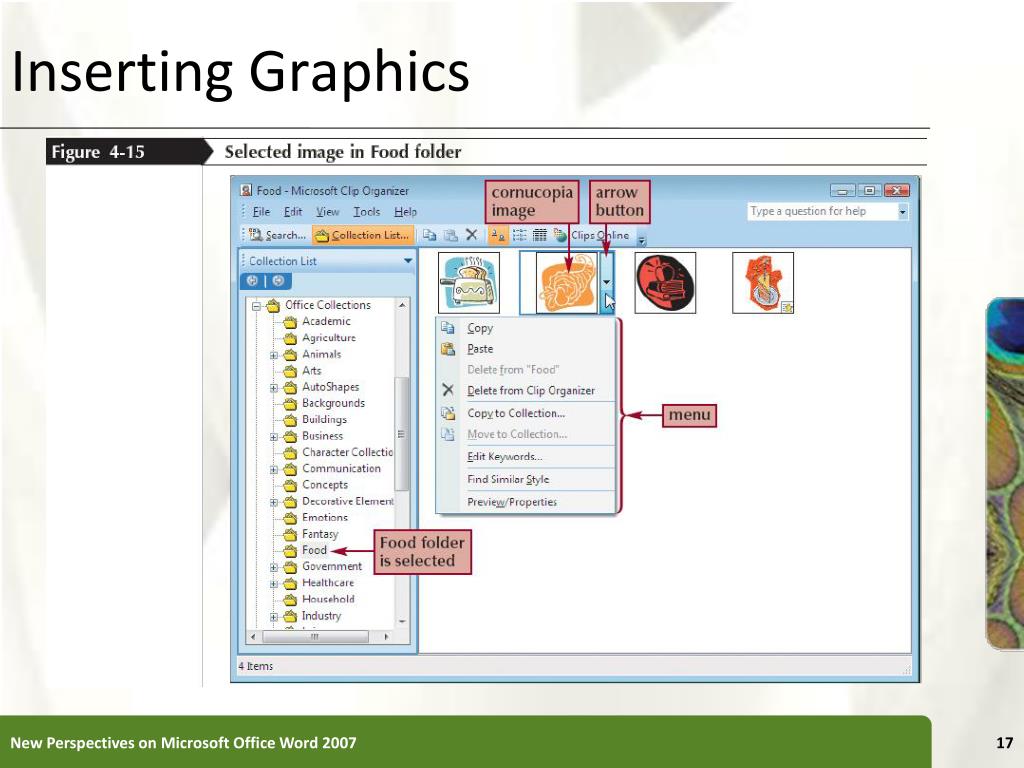This screenshot has width=1024, height=768.
Task: Click the Office Collections root folder
Action: click(x=319, y=305)
